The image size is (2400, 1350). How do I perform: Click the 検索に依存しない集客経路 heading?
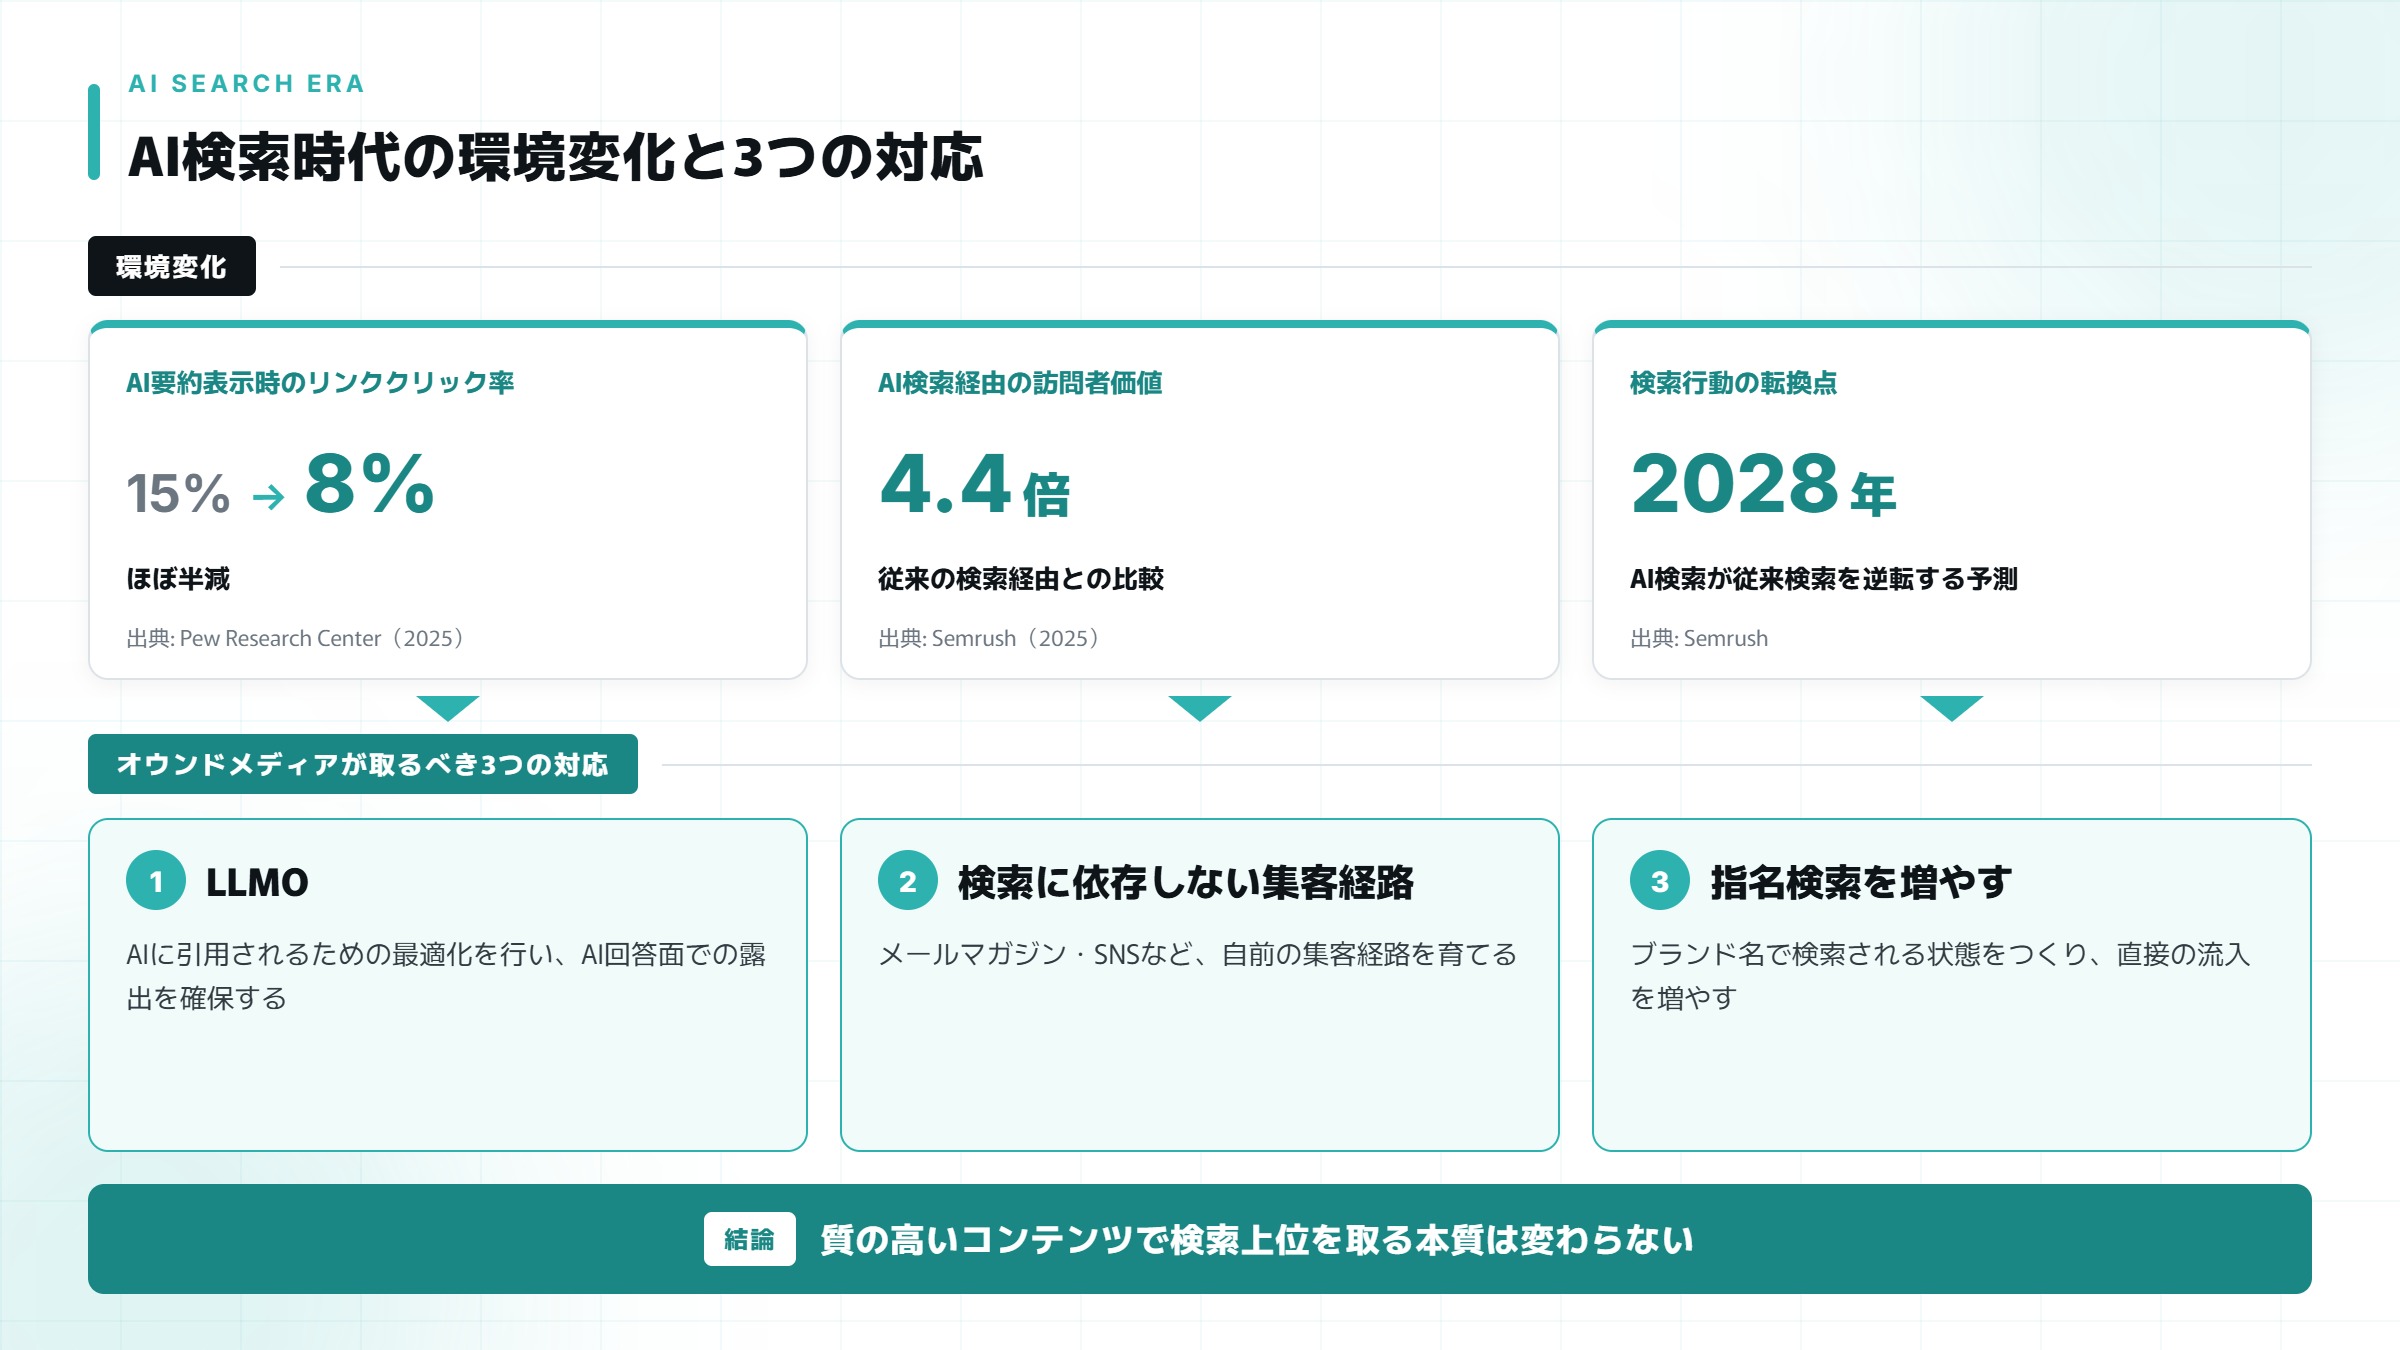[x=1186, y=882]
